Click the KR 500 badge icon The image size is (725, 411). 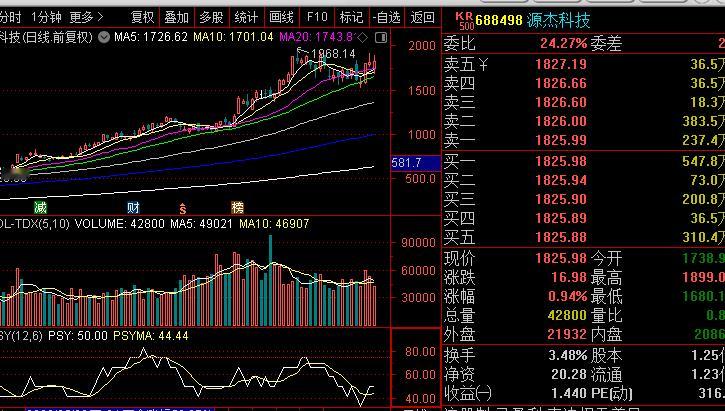464,21
